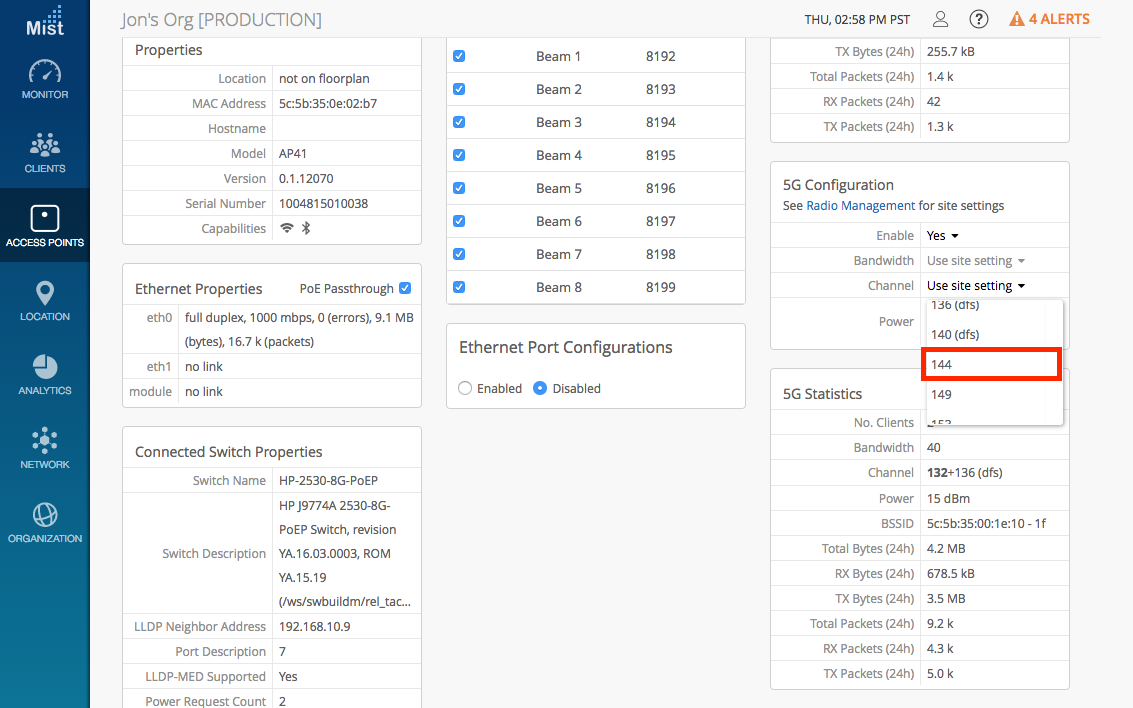Viewport: 1133px width, 708px height.
Task: Open Analytics from the sidebar
Action: point(45,376)
